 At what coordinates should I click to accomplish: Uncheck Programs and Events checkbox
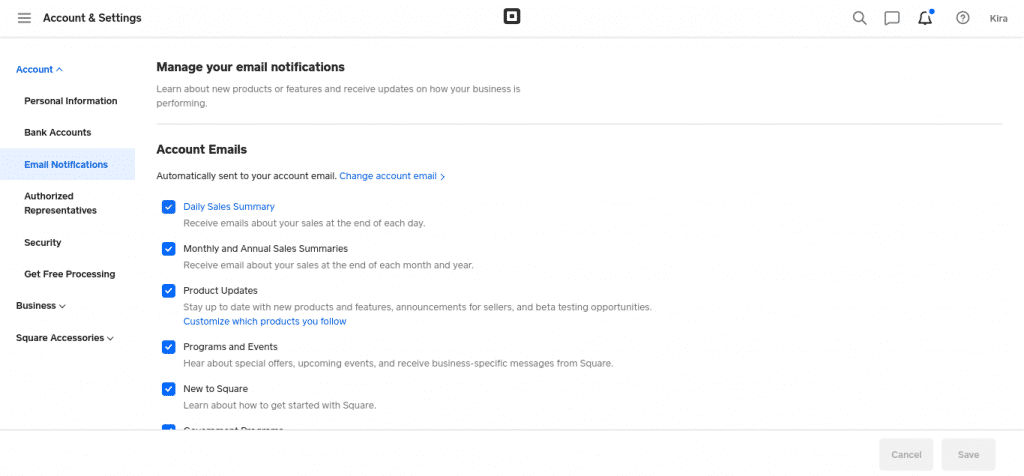169,347
